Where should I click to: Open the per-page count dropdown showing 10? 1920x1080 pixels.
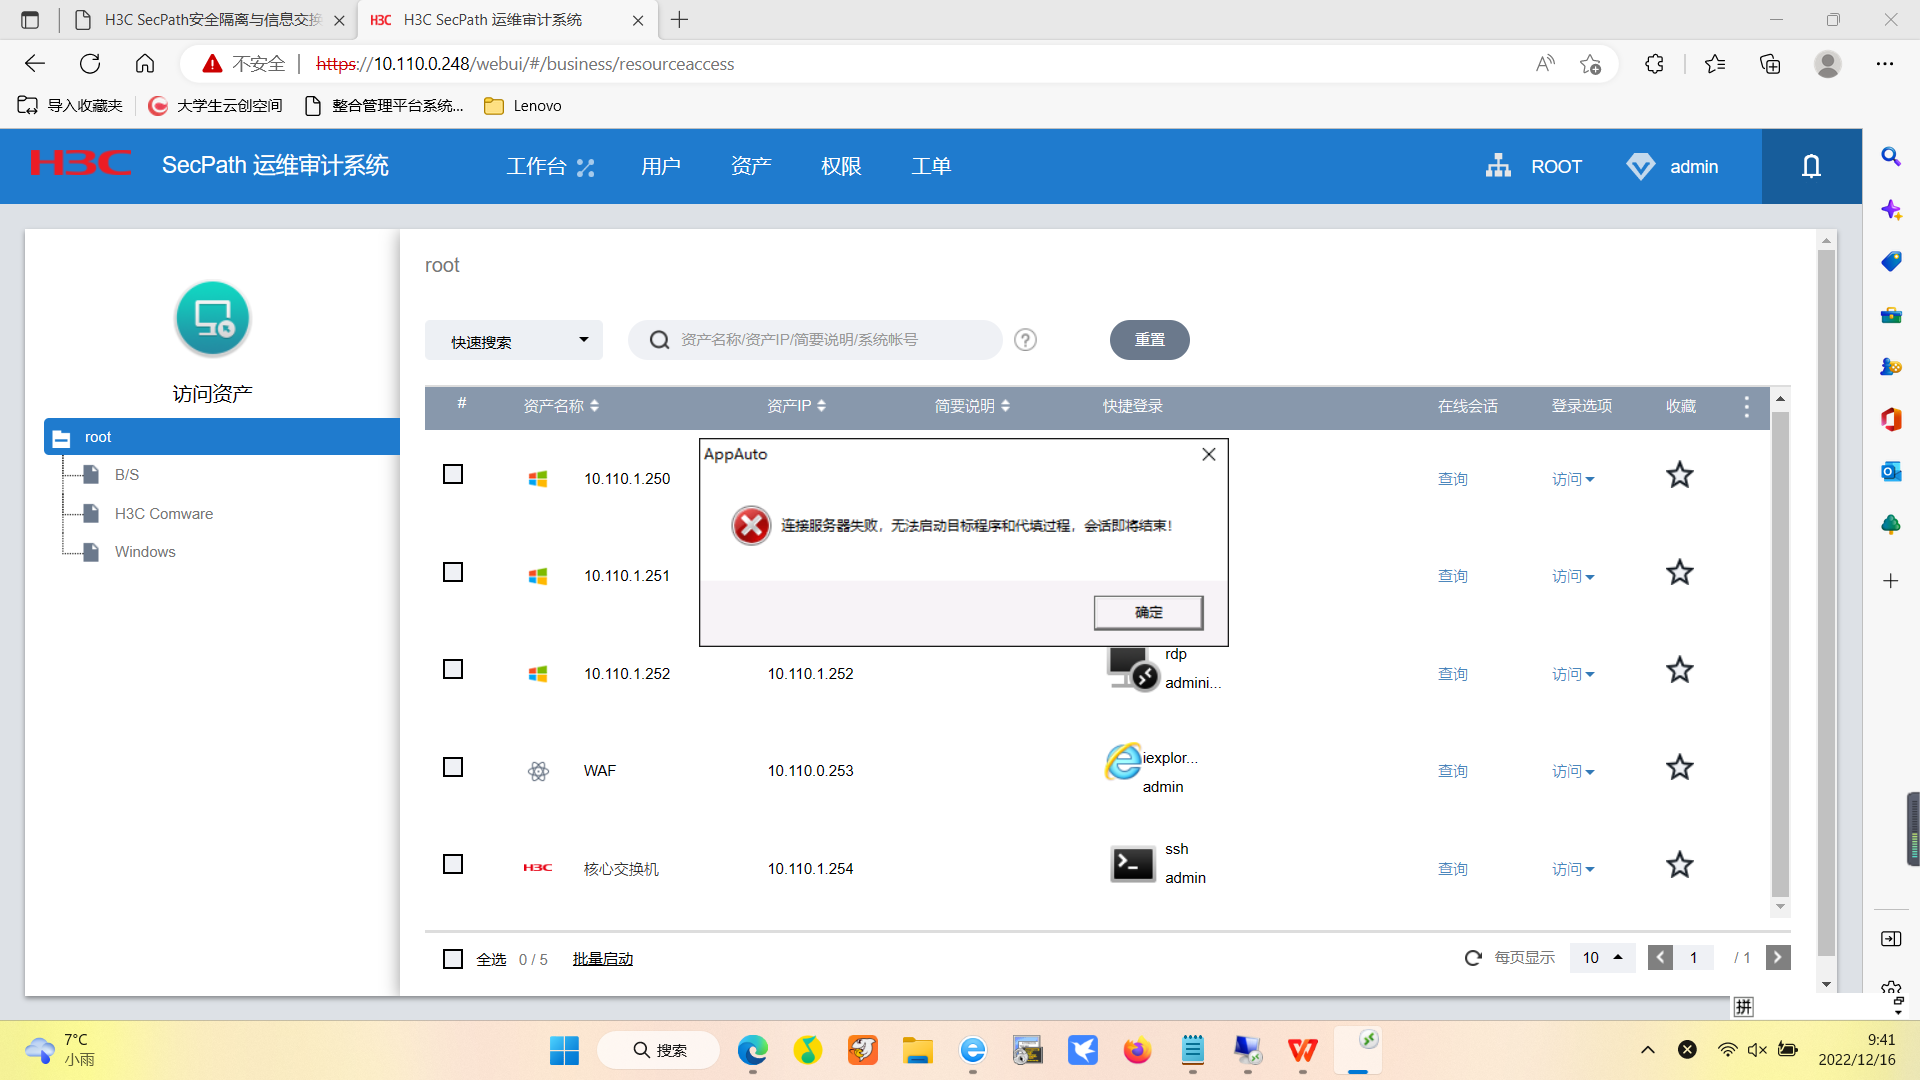[x=1602, y=958]
